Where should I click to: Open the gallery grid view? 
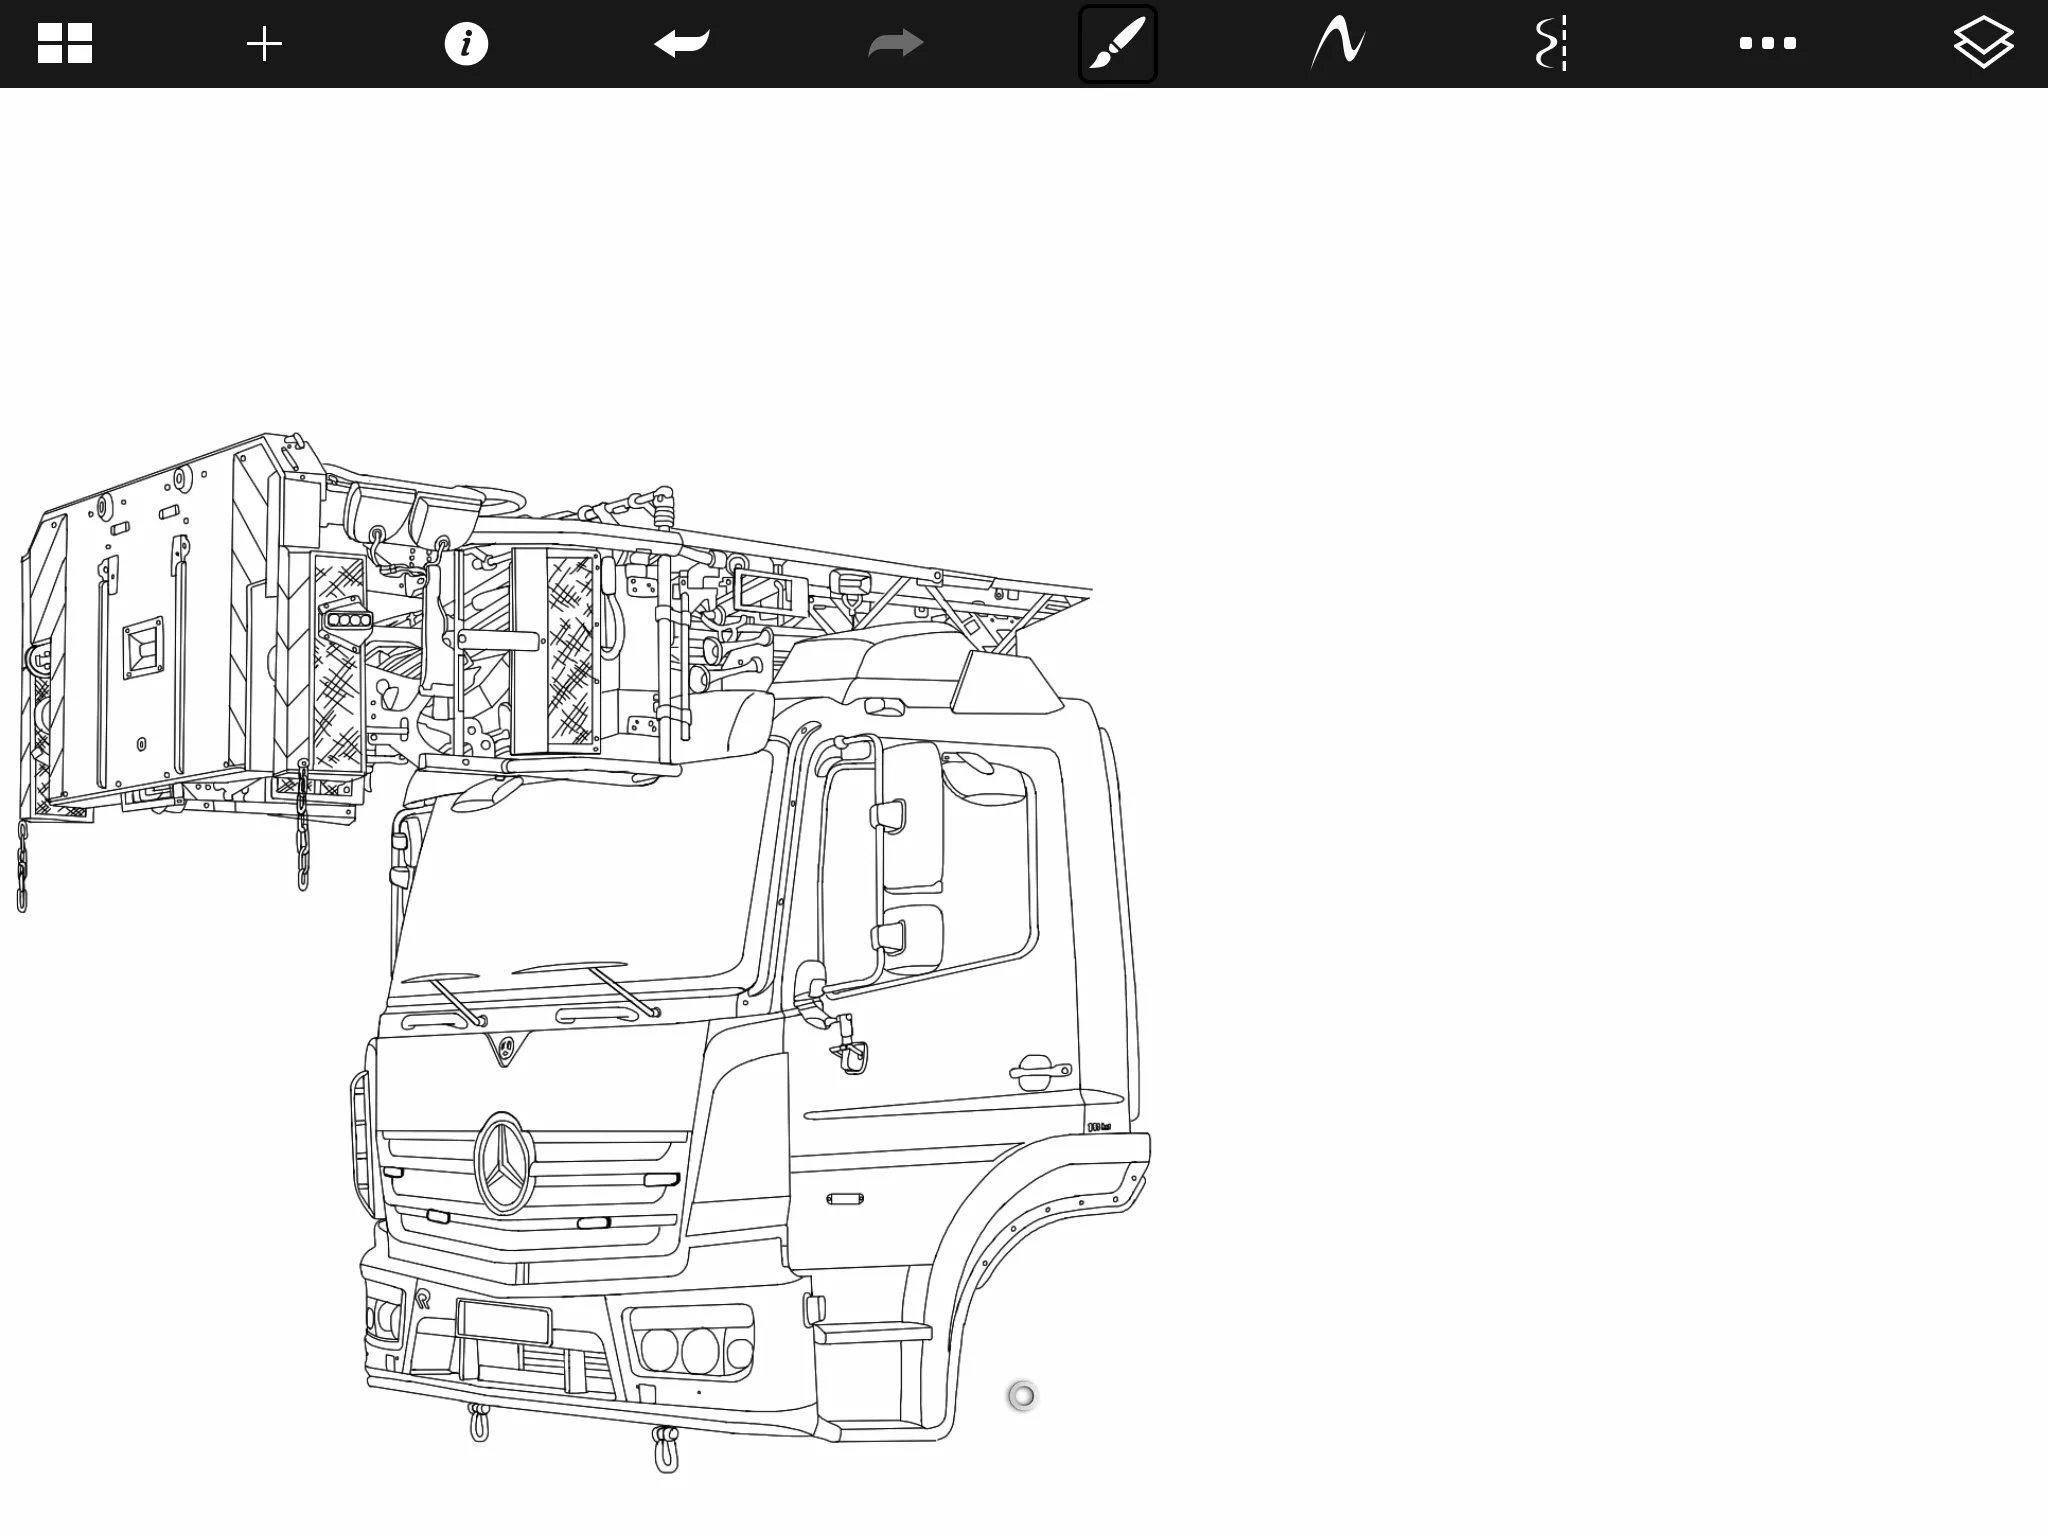[x=65, y=44]
